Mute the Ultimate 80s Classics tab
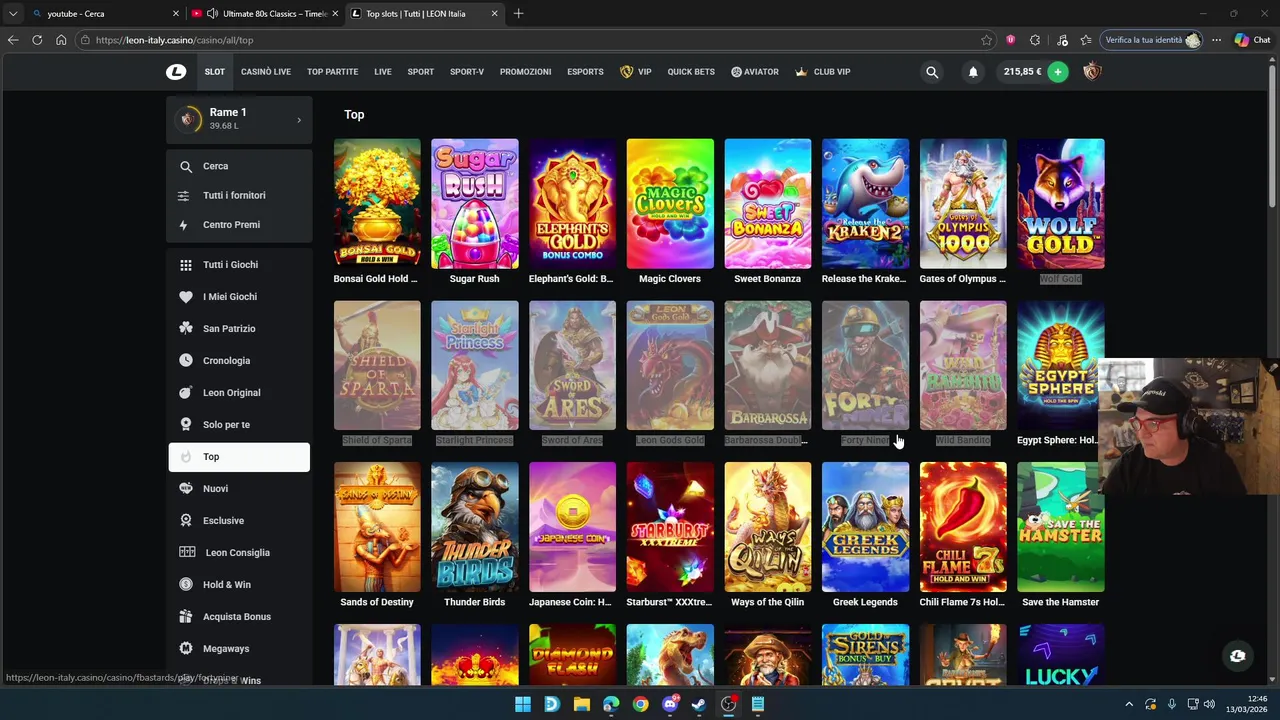 click(x=212, y=13)
